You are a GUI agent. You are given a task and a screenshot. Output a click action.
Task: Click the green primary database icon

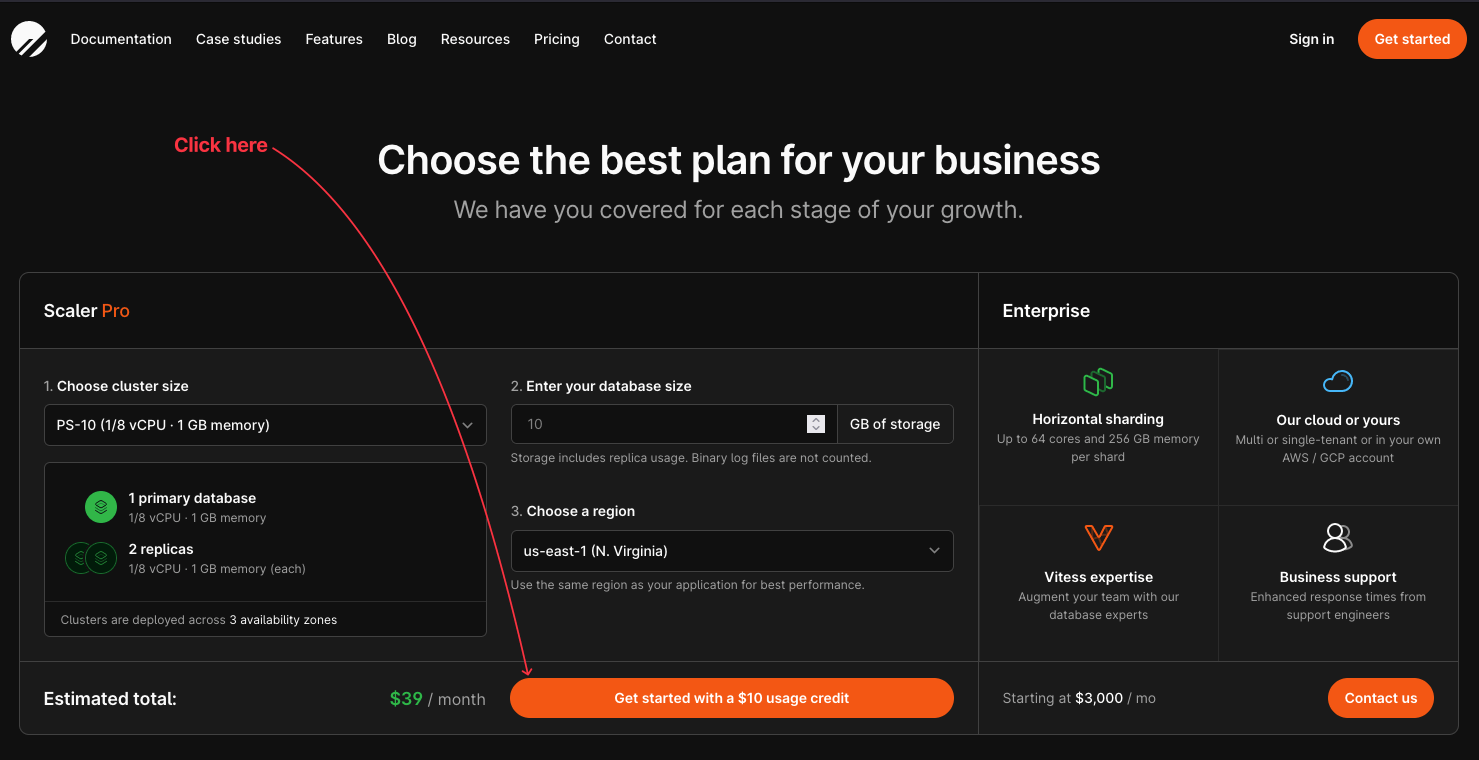pyautogui.click(x=100, y=507)
